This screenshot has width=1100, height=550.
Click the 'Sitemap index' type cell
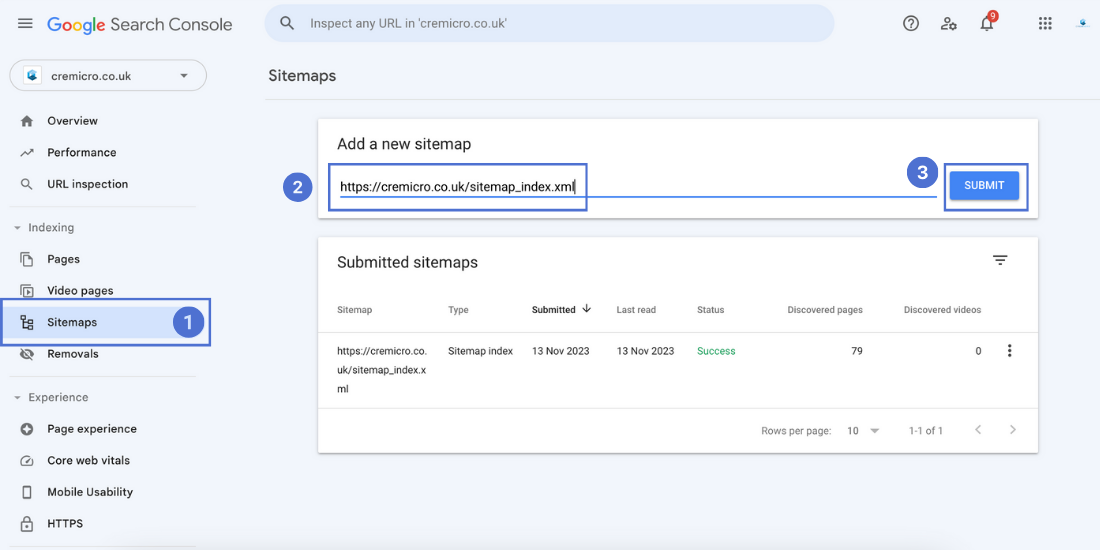(481, 351)
